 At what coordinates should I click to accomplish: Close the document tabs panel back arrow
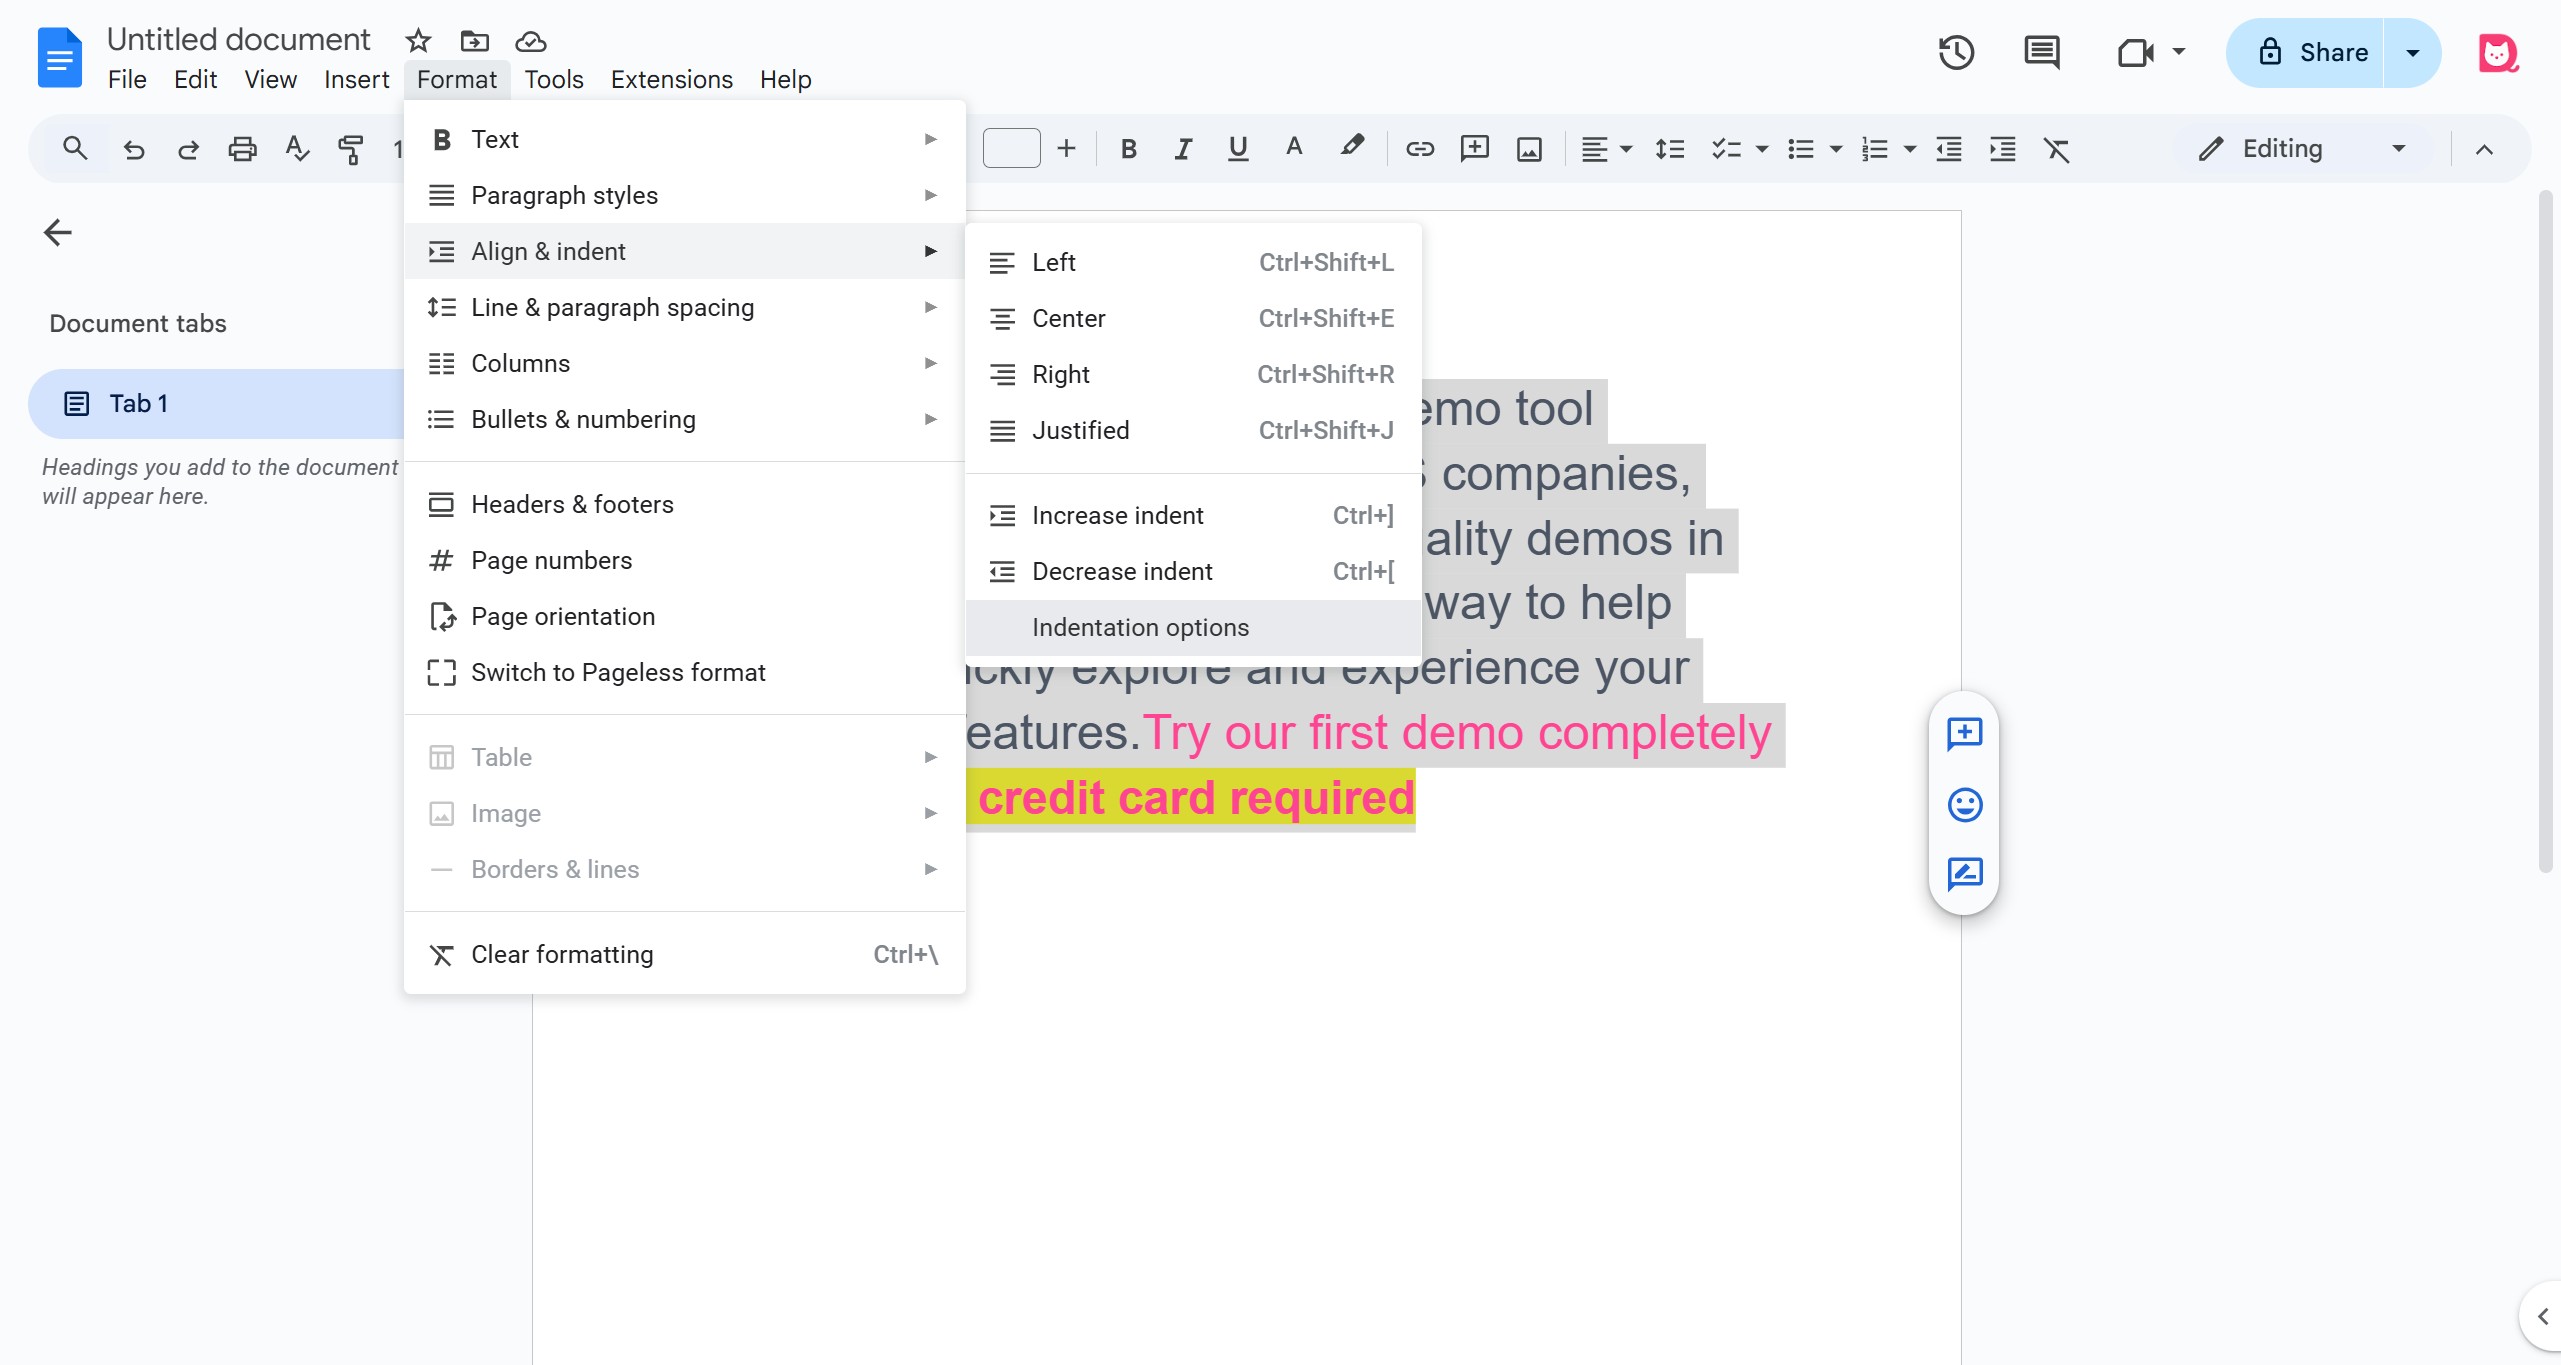point(58,233)
